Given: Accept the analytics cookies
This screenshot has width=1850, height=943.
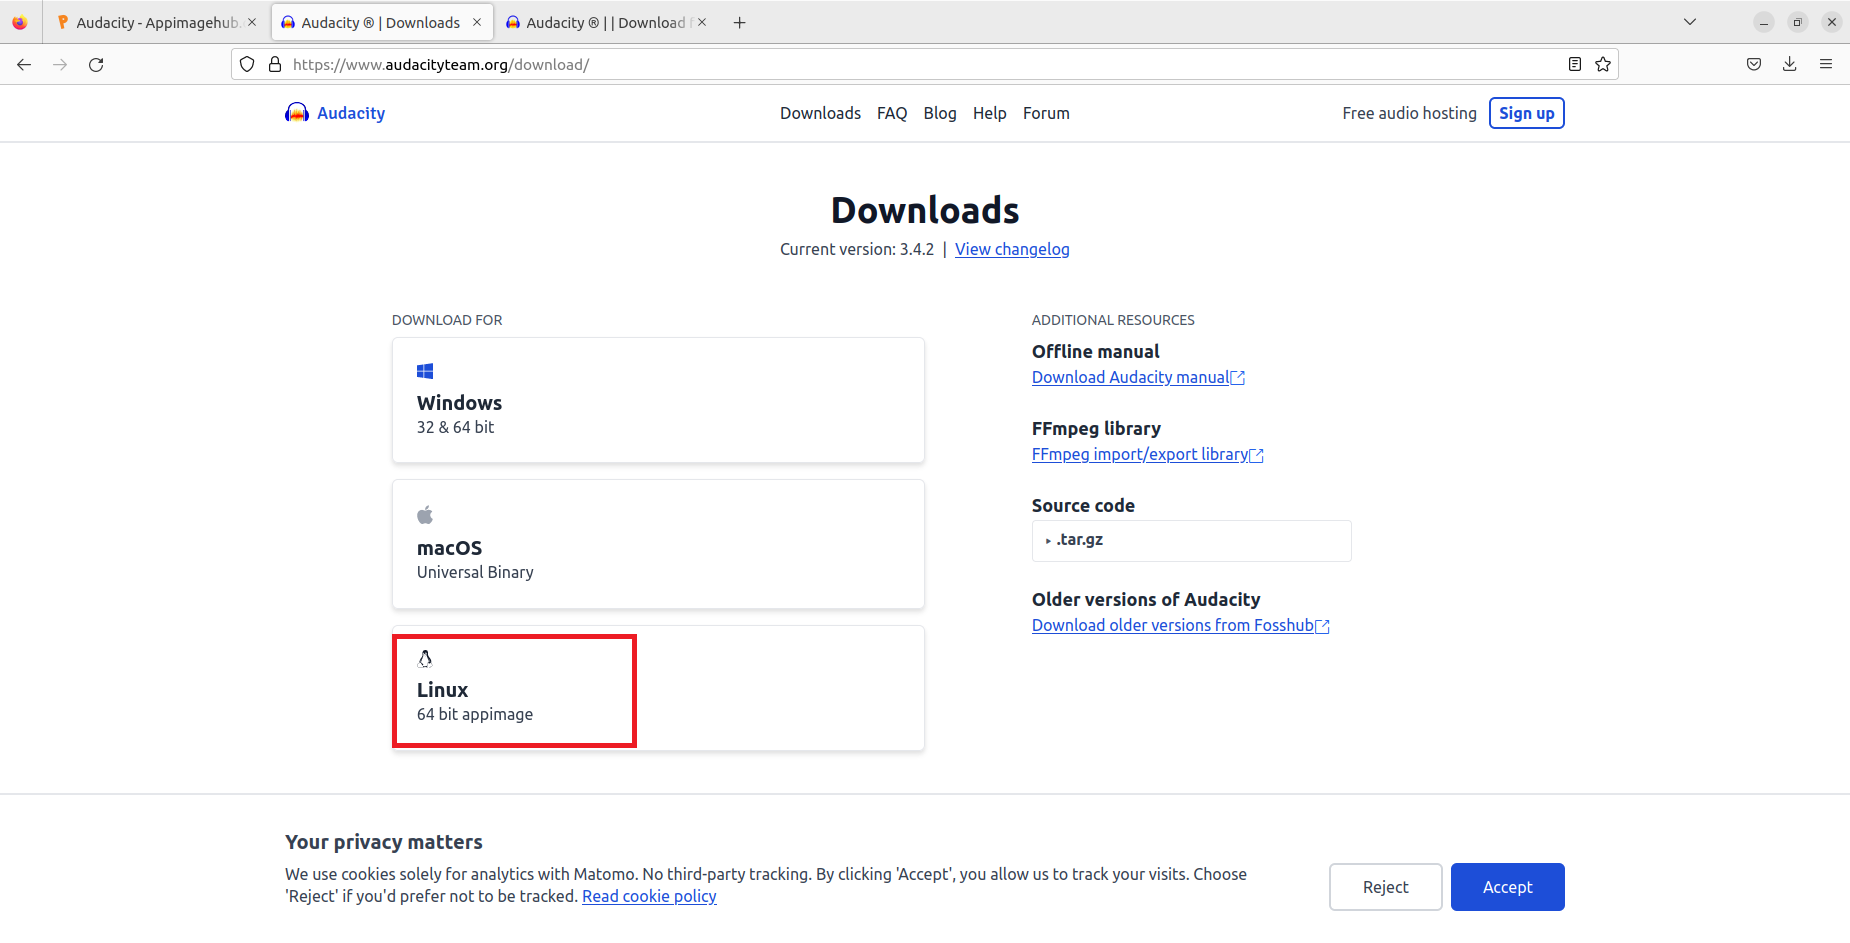Looking at the screenshot, I should (1507, 887).
